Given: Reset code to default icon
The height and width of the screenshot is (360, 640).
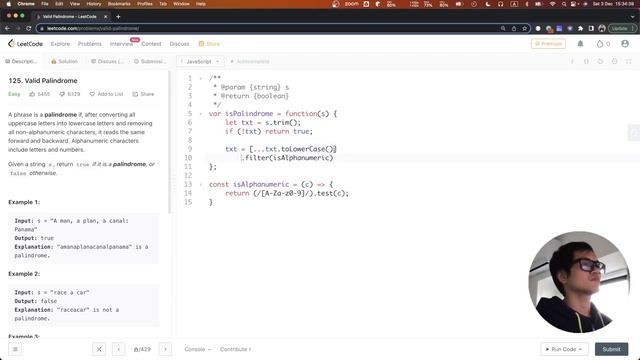Looking at the screenshot, I should pyautogui.click(x=600, y=61).
